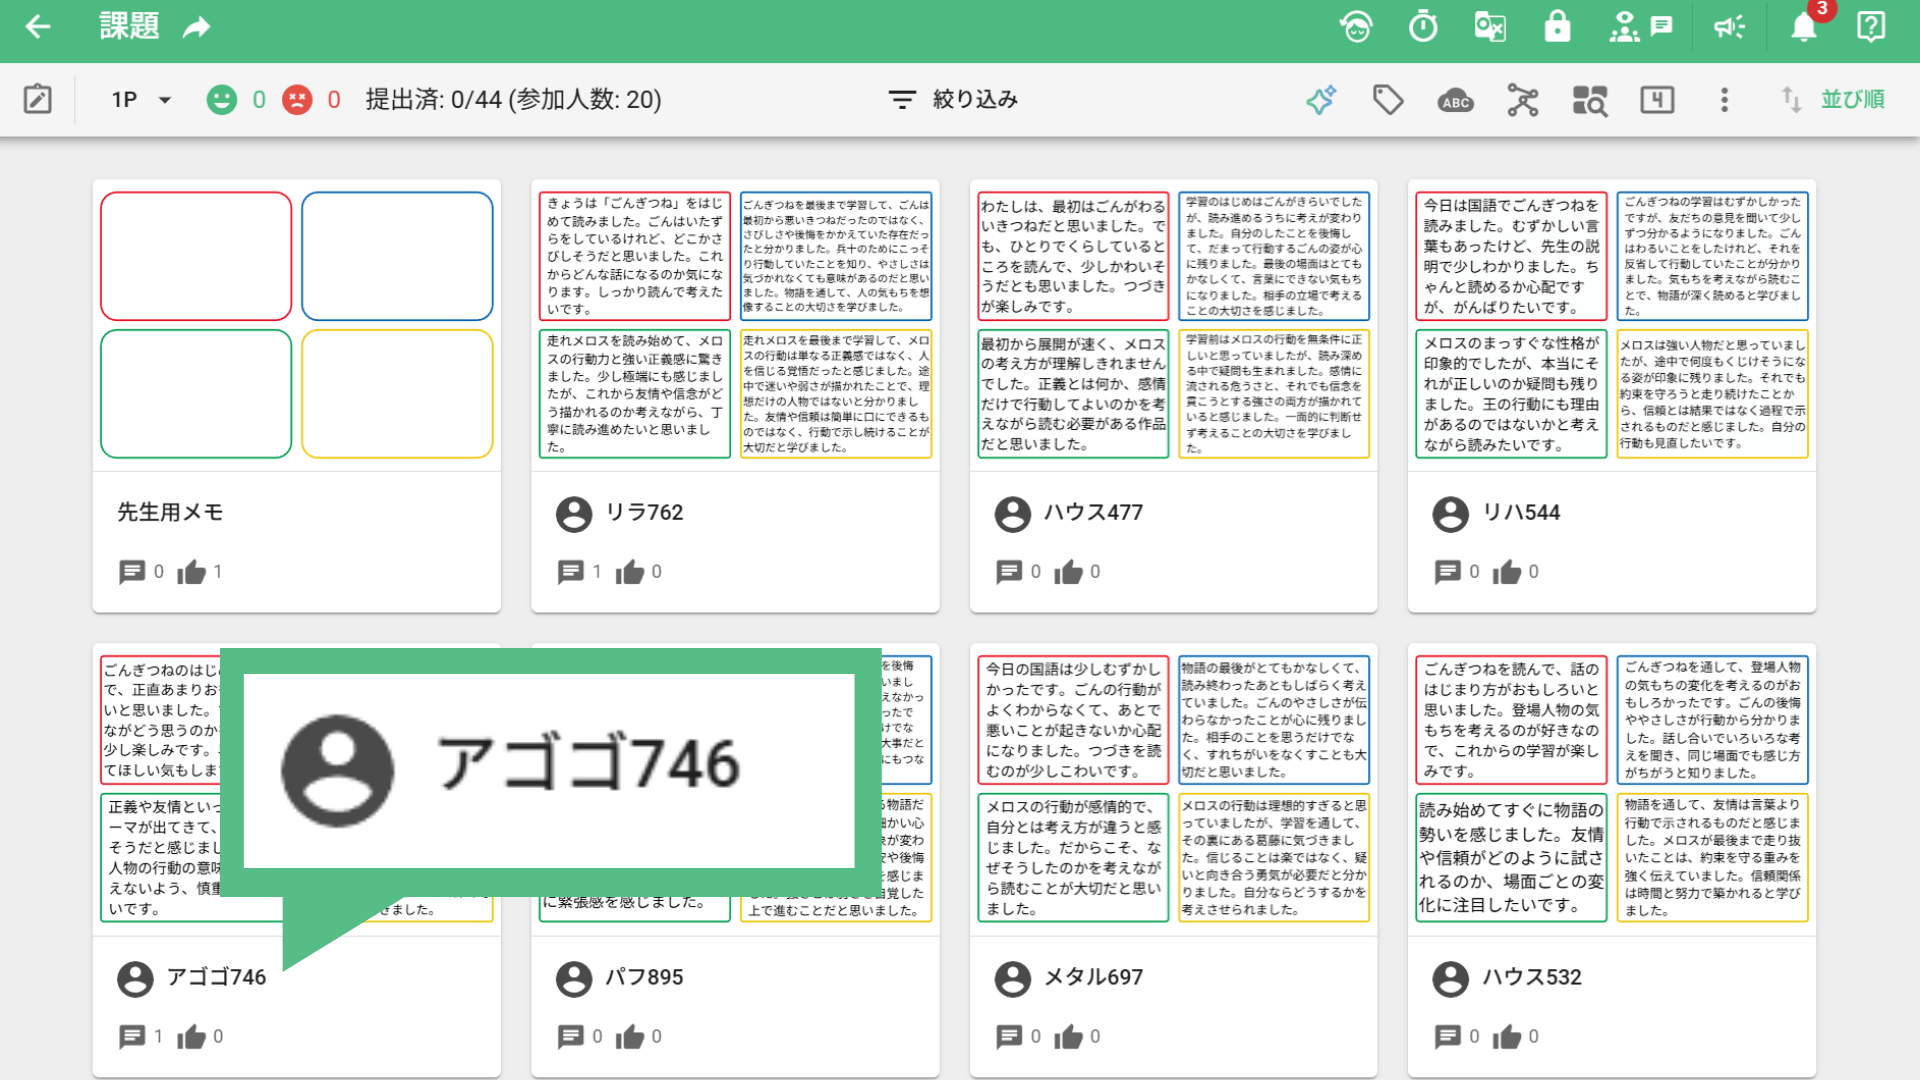Open comments on ハウス477 card
The height and width of the screenshot is (1080, 1920).
coord(1009,572)
